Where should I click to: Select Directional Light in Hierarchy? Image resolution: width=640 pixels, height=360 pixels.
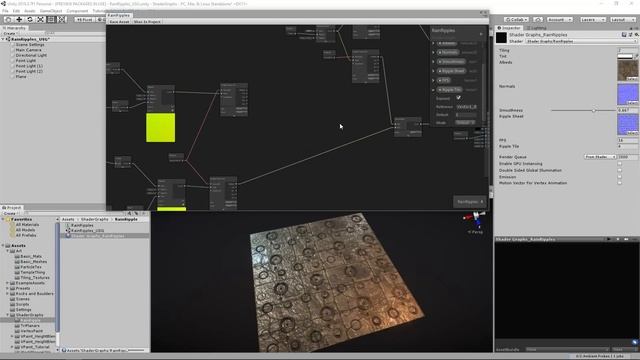[31, 55]
